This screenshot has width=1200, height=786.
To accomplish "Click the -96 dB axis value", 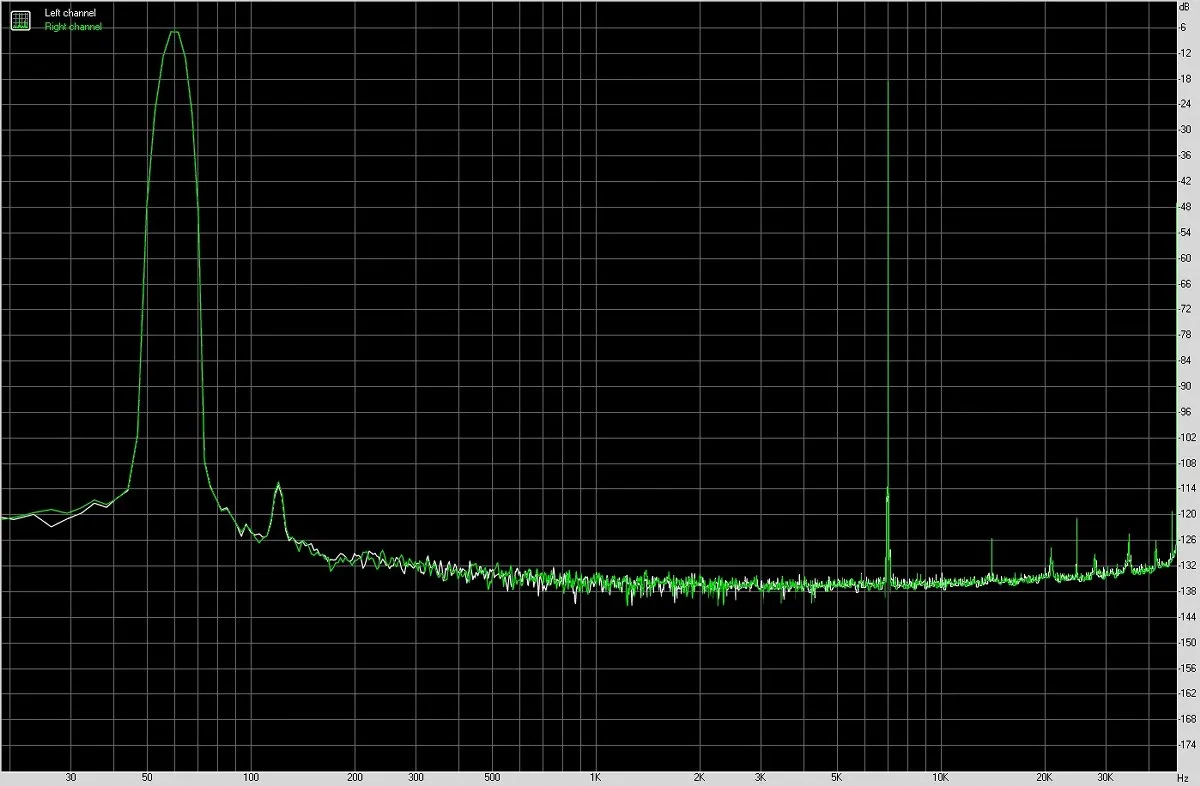I will [x=1186, y=412].
